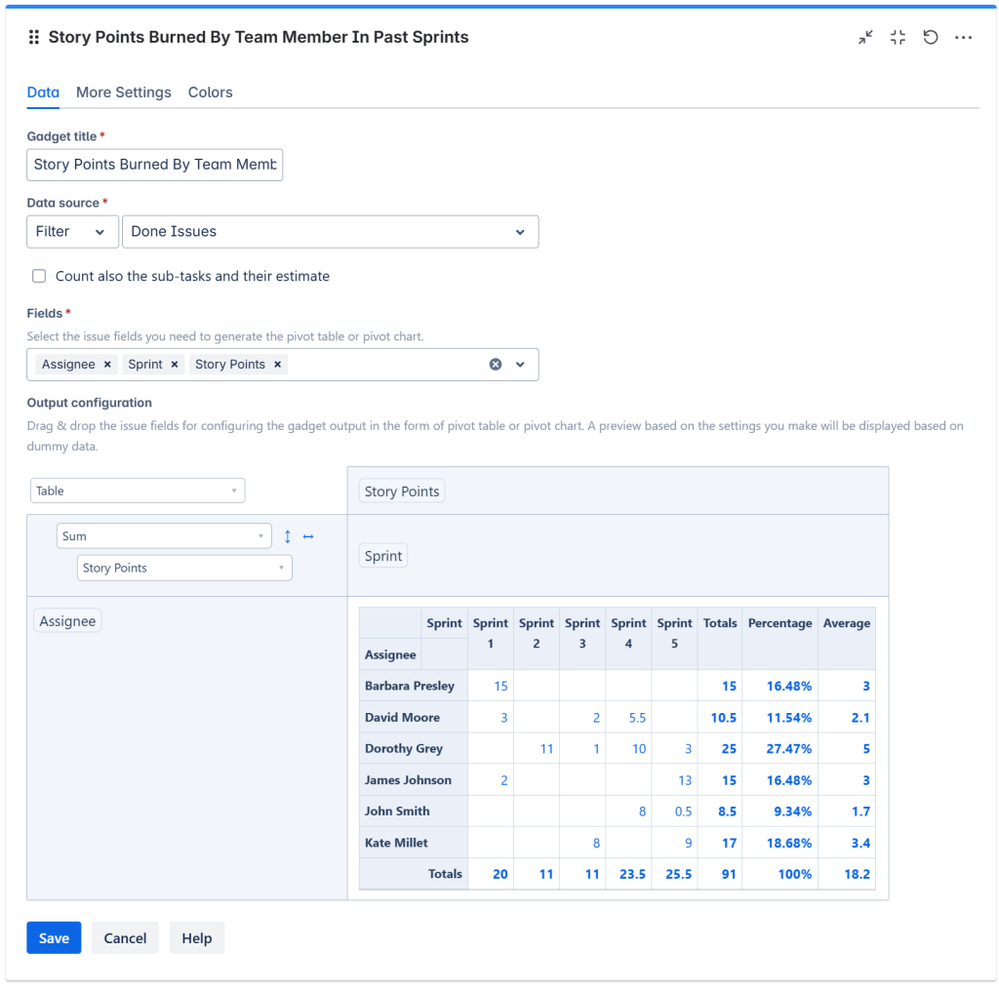This screenshot has height=984, width=999.
Task: Click John Smith's percentage 9.34%
Action: click(793, 811)
